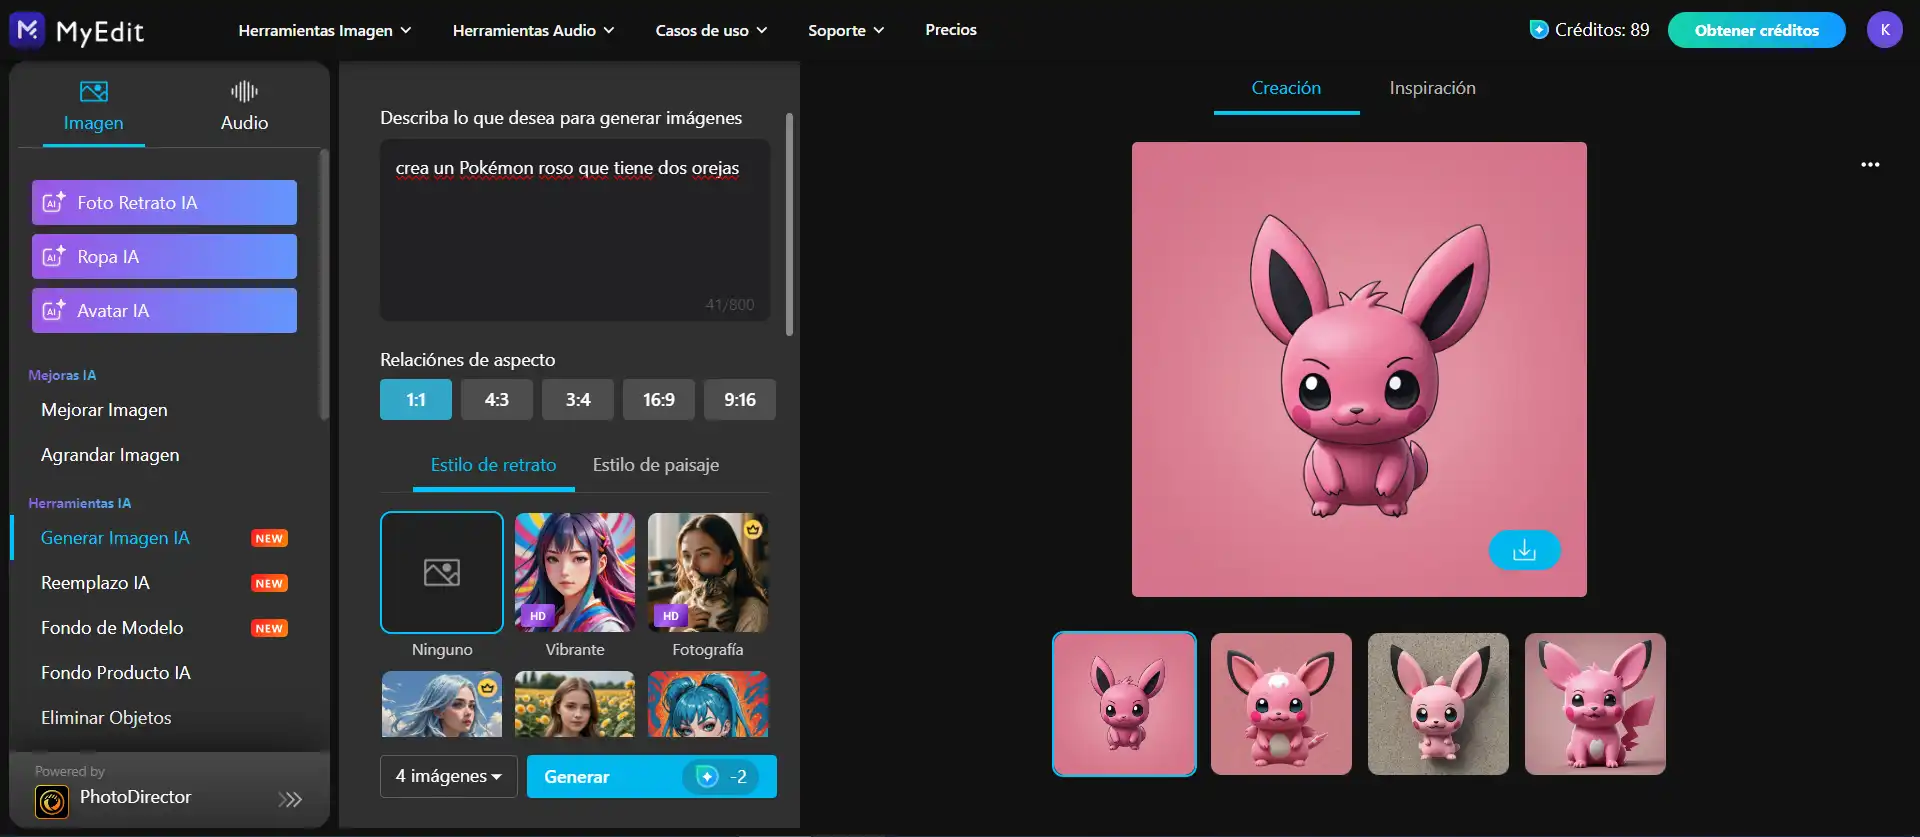The height and width of the screenshot is (837, 1920).
Task: Select the second generated Pokémon thumbnail
Action: tap(1281, 704)
